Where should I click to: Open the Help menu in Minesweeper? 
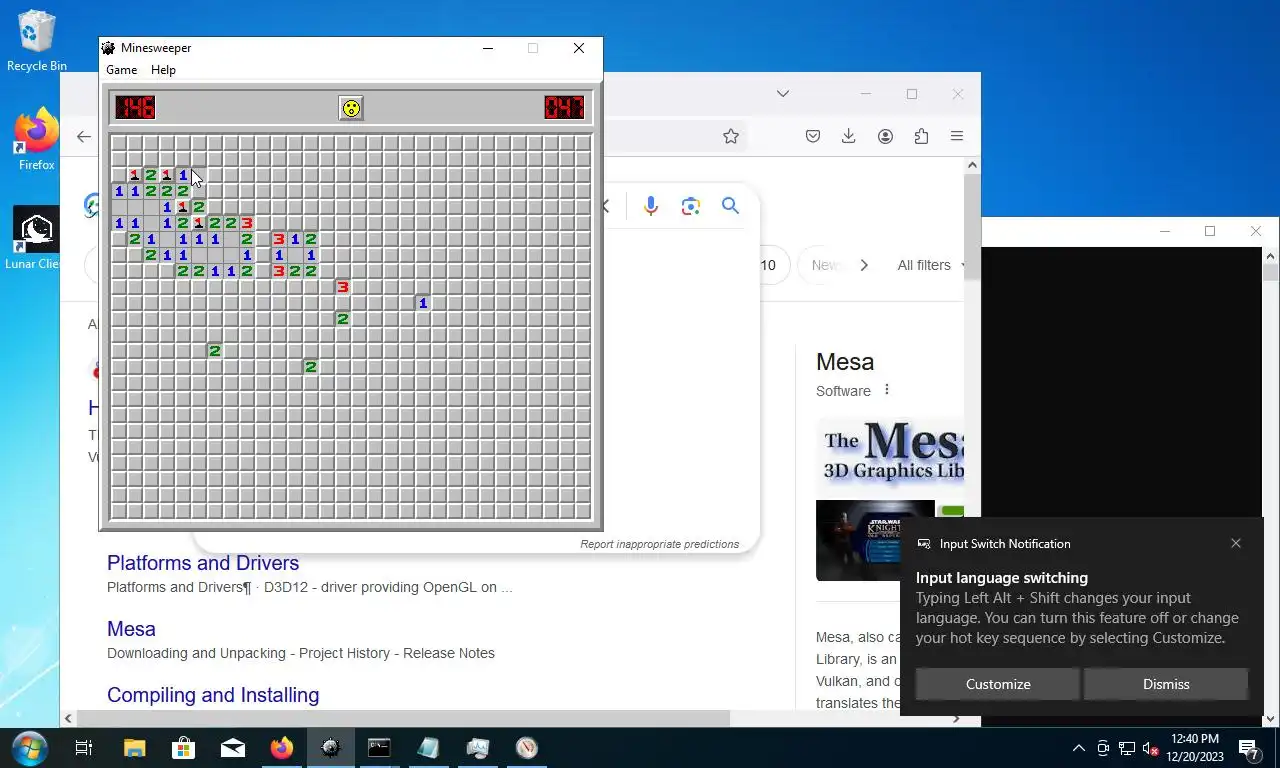(x=163, y=70)
